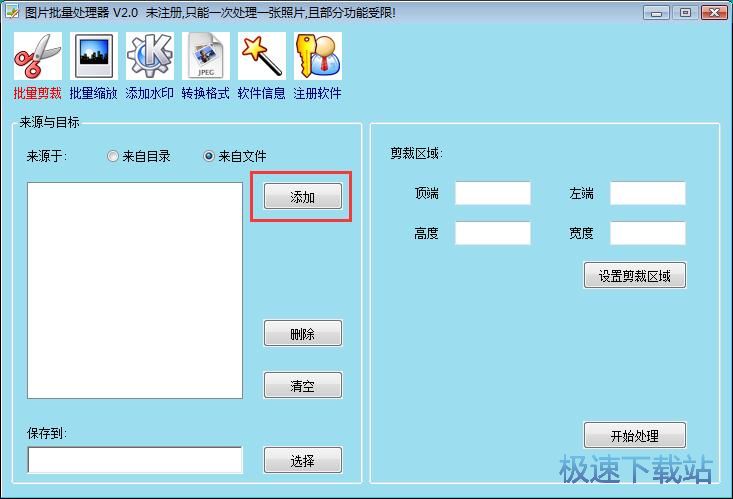The width and height of the screenshot is (733, 499).
Task: Focus the 高度 input field
Action: click(493, 233)
